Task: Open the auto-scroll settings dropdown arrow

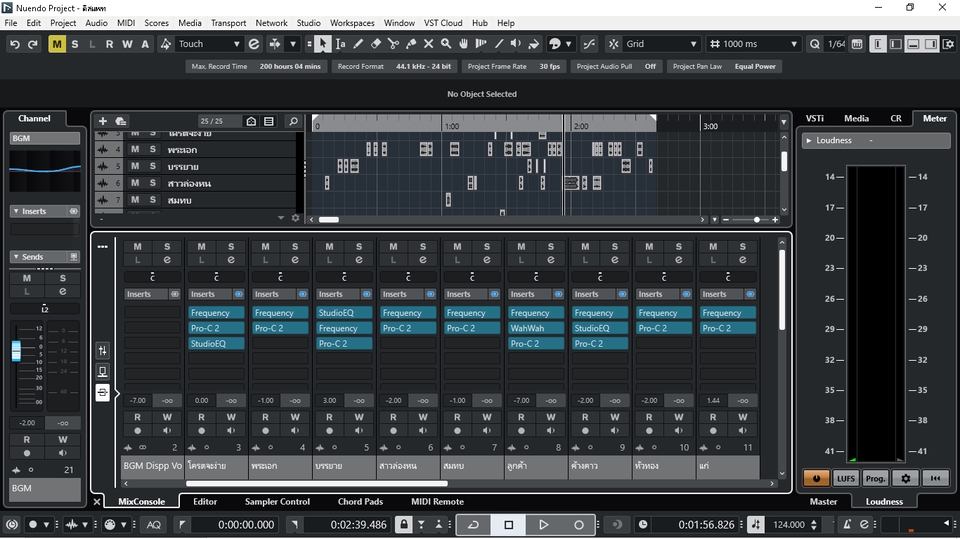Action: 293,44
